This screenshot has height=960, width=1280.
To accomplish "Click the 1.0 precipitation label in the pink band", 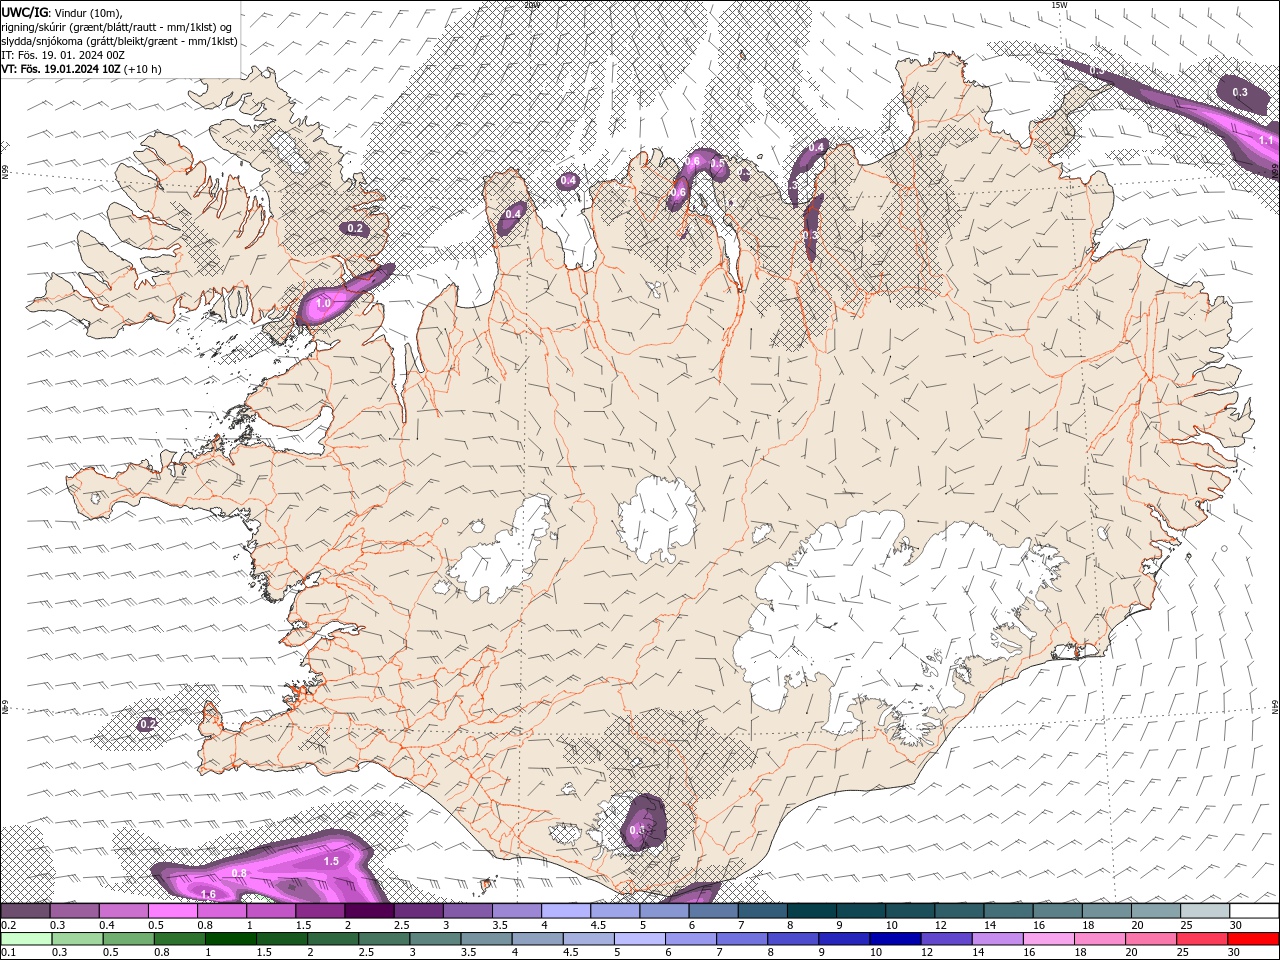I will (323, 303).
